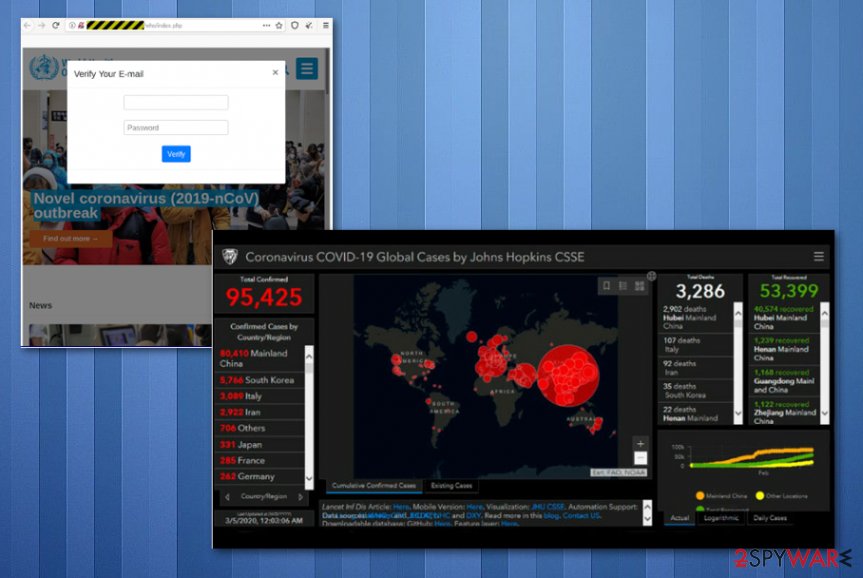The image size is (863, 578).
Task: Open the Contact US link
Action: [581, 515]
